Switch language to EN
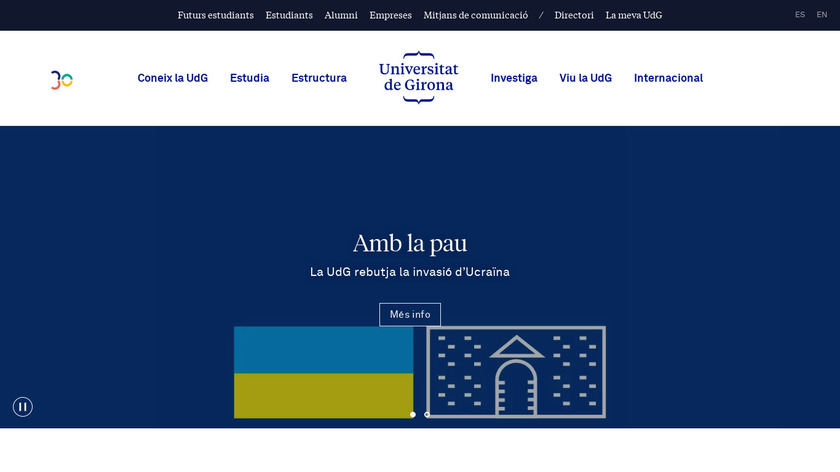Image resolution: width=840 pixels, height=472 pixels. click(x=822, y=15)
